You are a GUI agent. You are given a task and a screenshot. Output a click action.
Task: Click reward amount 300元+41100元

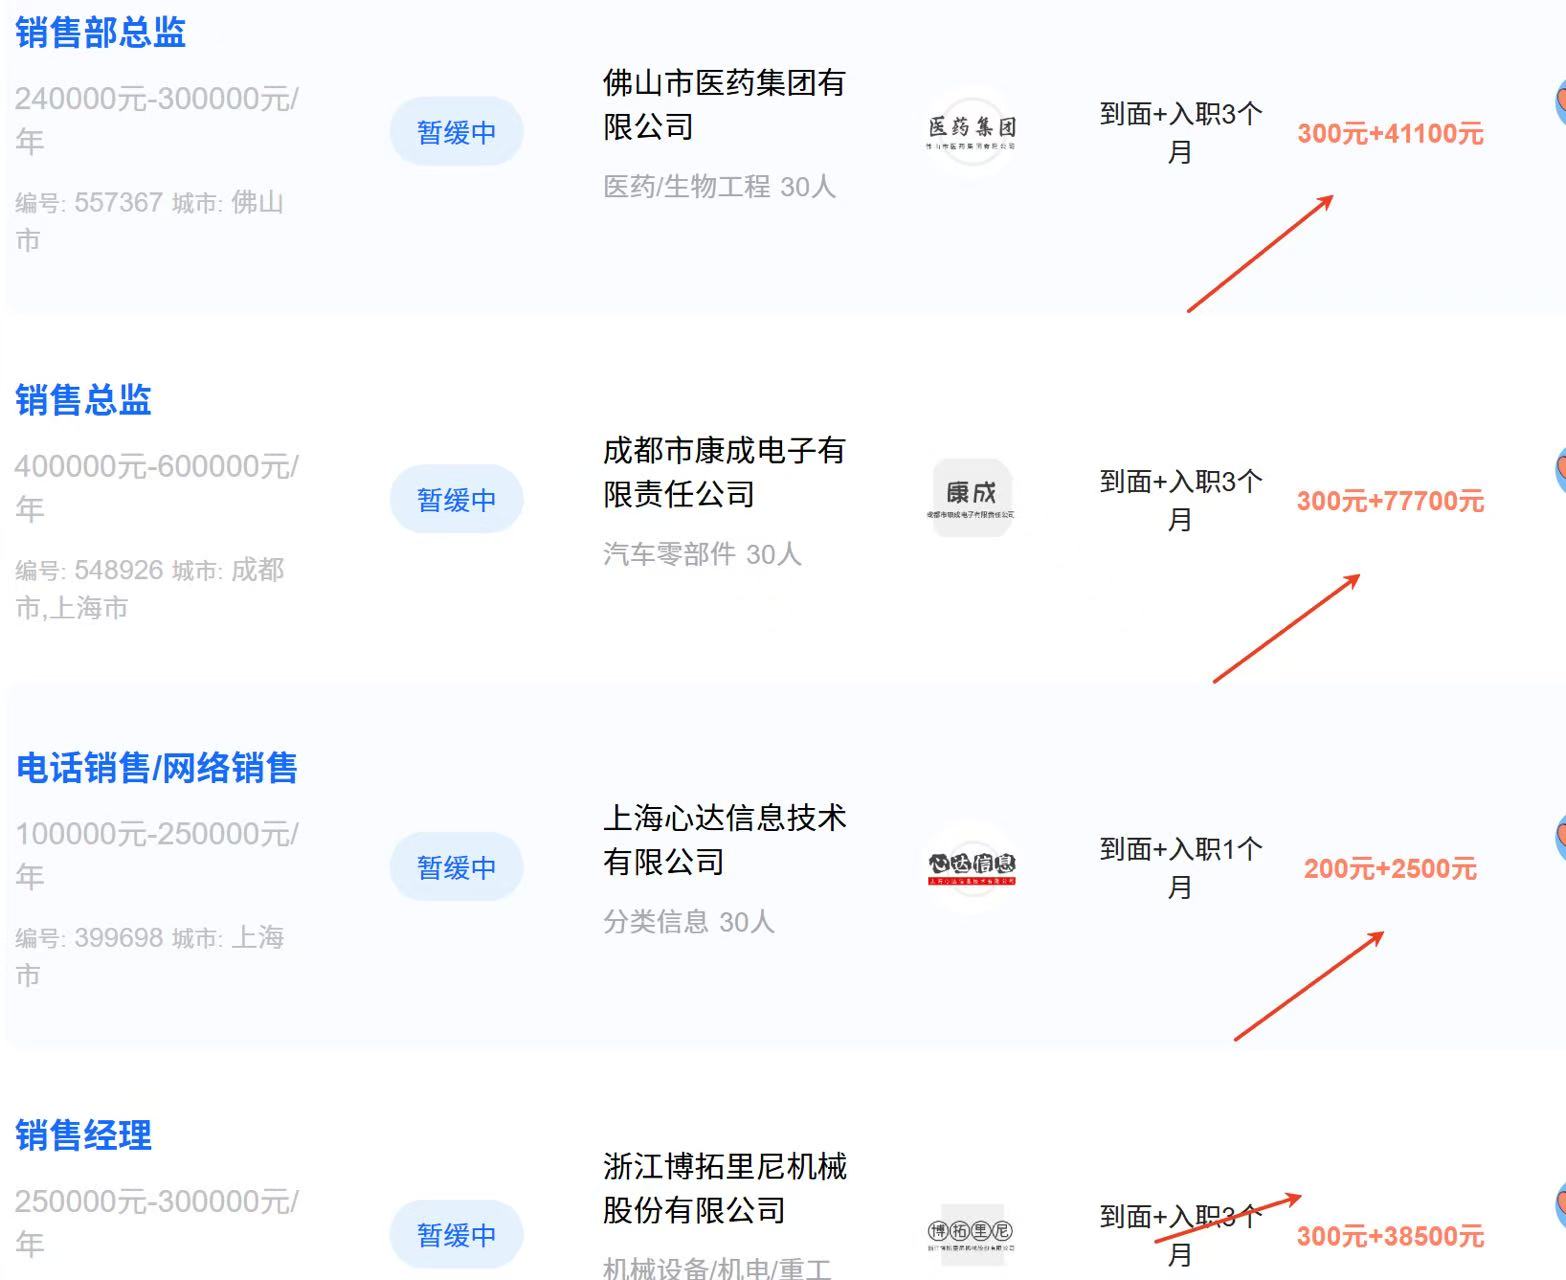pos(1390,133)
